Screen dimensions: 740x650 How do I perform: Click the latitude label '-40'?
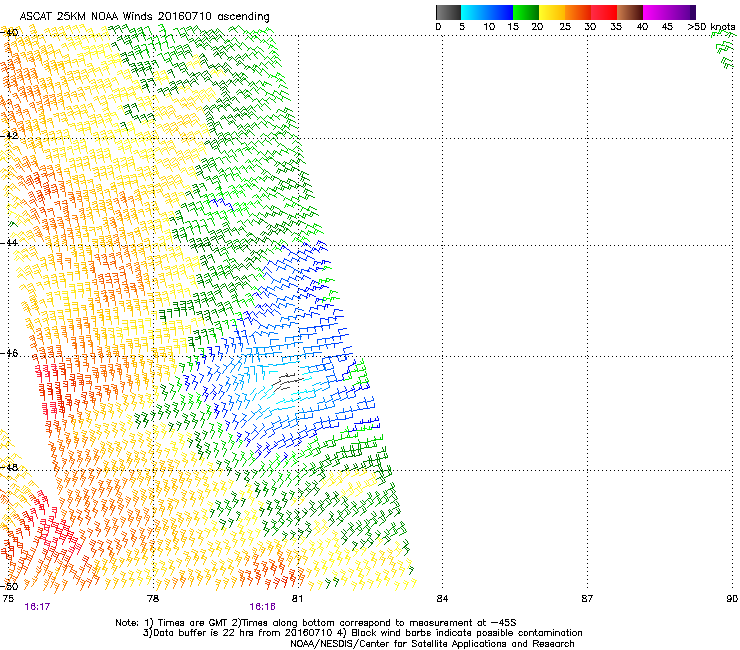pyautogui.click(x=9, y=33)
